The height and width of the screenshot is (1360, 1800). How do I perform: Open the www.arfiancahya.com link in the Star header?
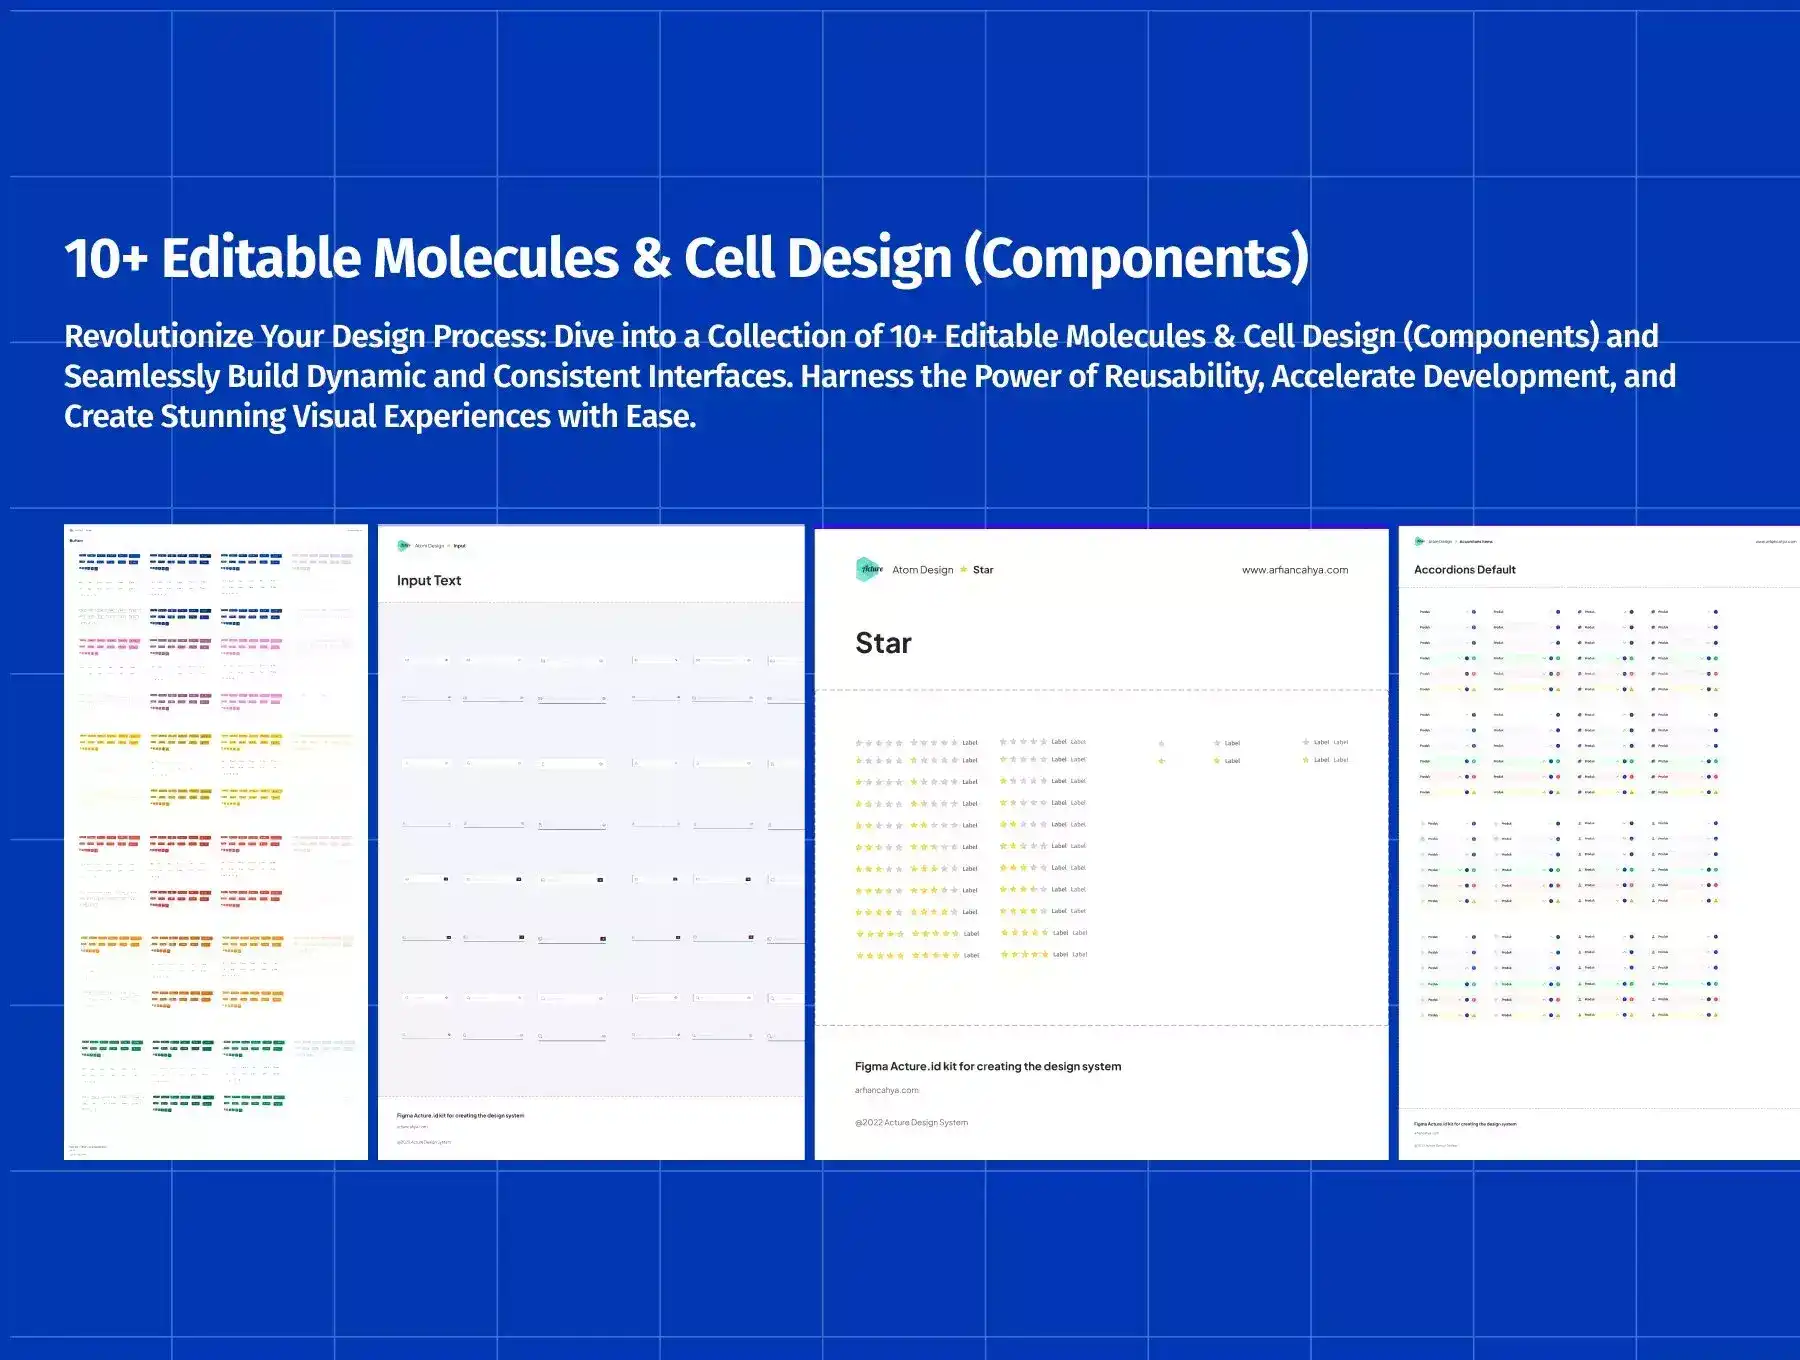point(1294,570)
